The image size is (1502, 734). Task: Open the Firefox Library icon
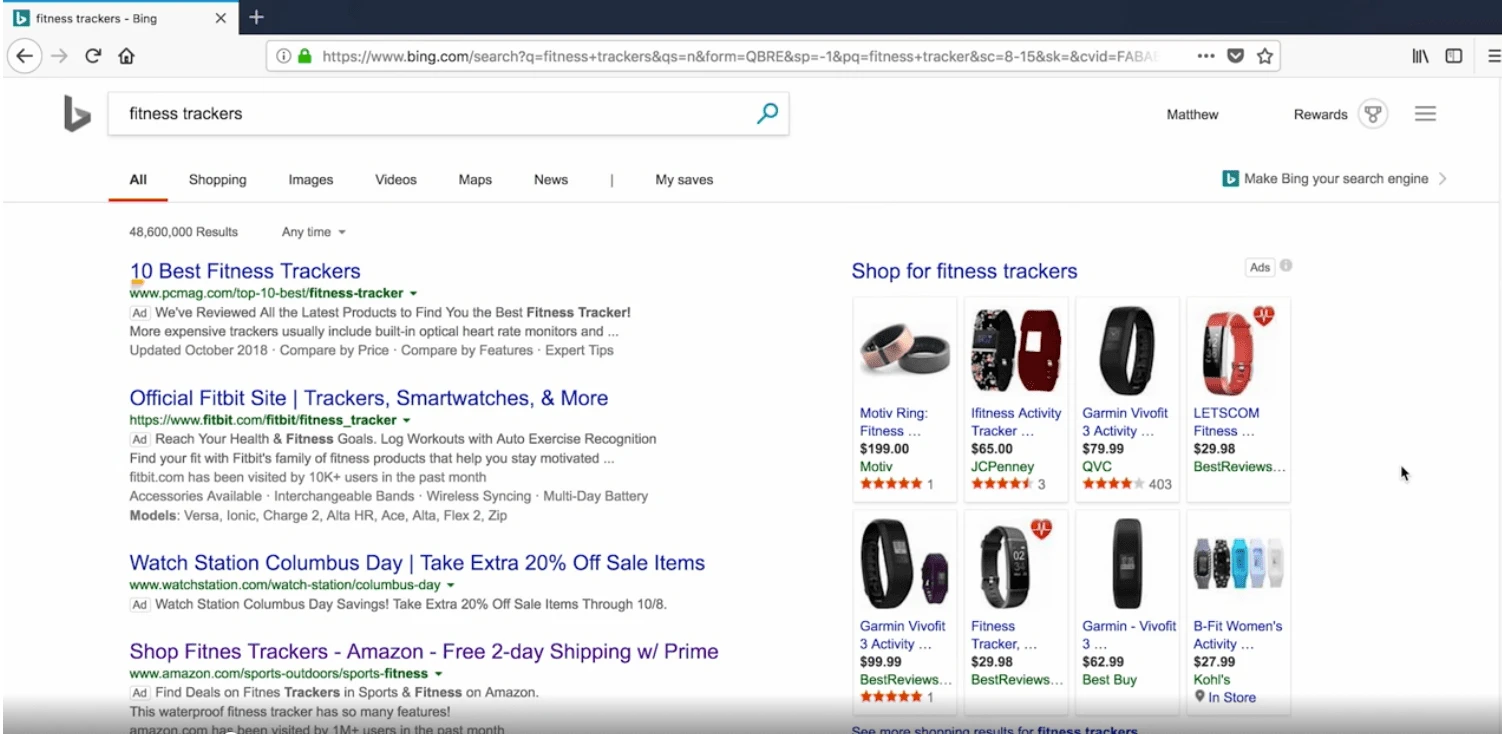(x=1420, y=56)
